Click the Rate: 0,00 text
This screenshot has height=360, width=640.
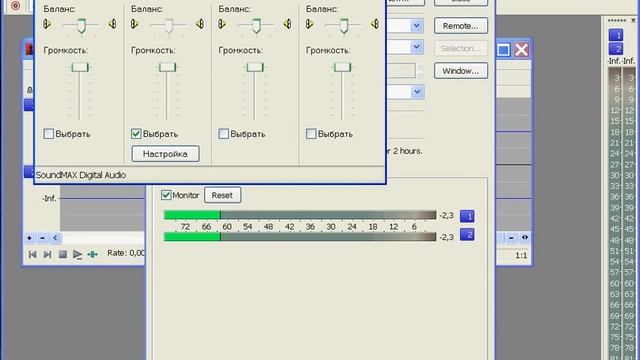click(126, 253)
